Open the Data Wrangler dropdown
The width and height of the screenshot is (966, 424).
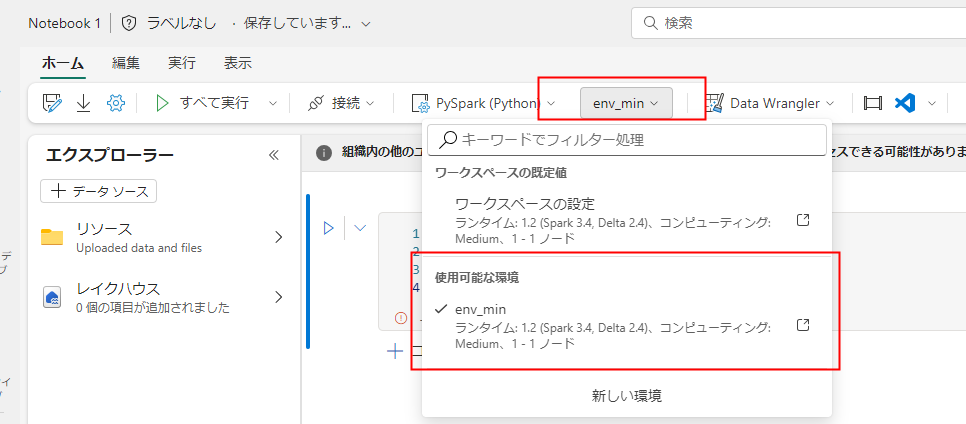[x=769, y=104]
